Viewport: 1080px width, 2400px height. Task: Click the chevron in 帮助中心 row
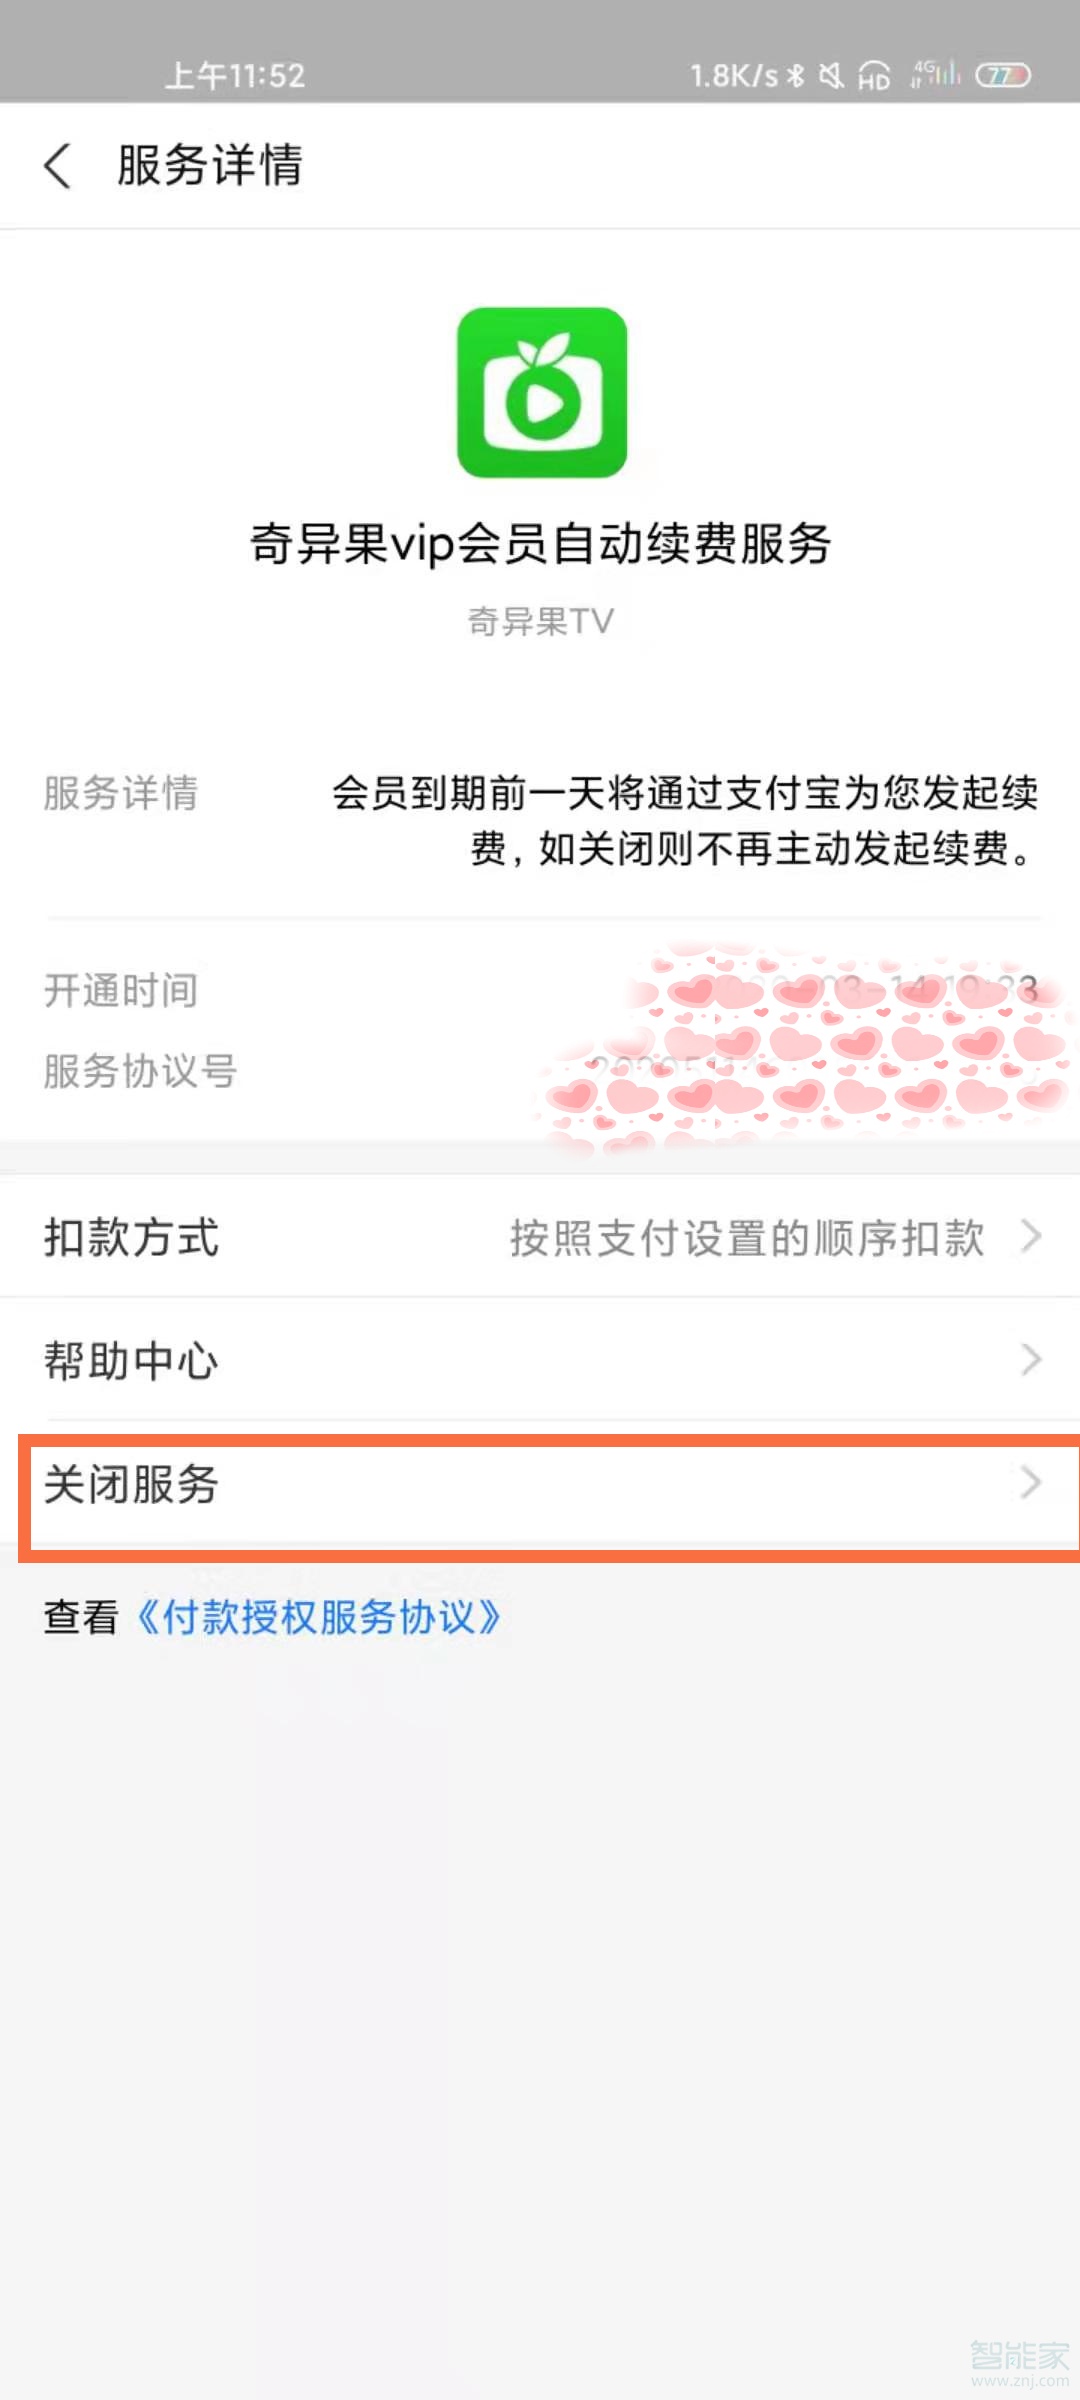pos(1031,1360)
